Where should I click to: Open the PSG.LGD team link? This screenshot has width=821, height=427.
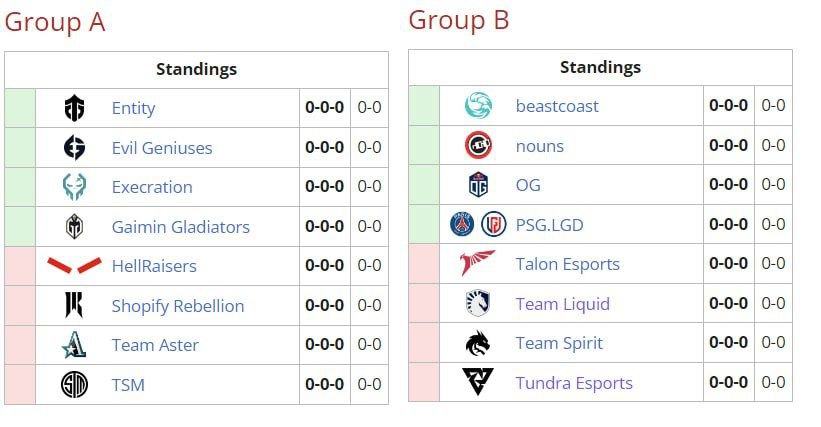point(549,225)
